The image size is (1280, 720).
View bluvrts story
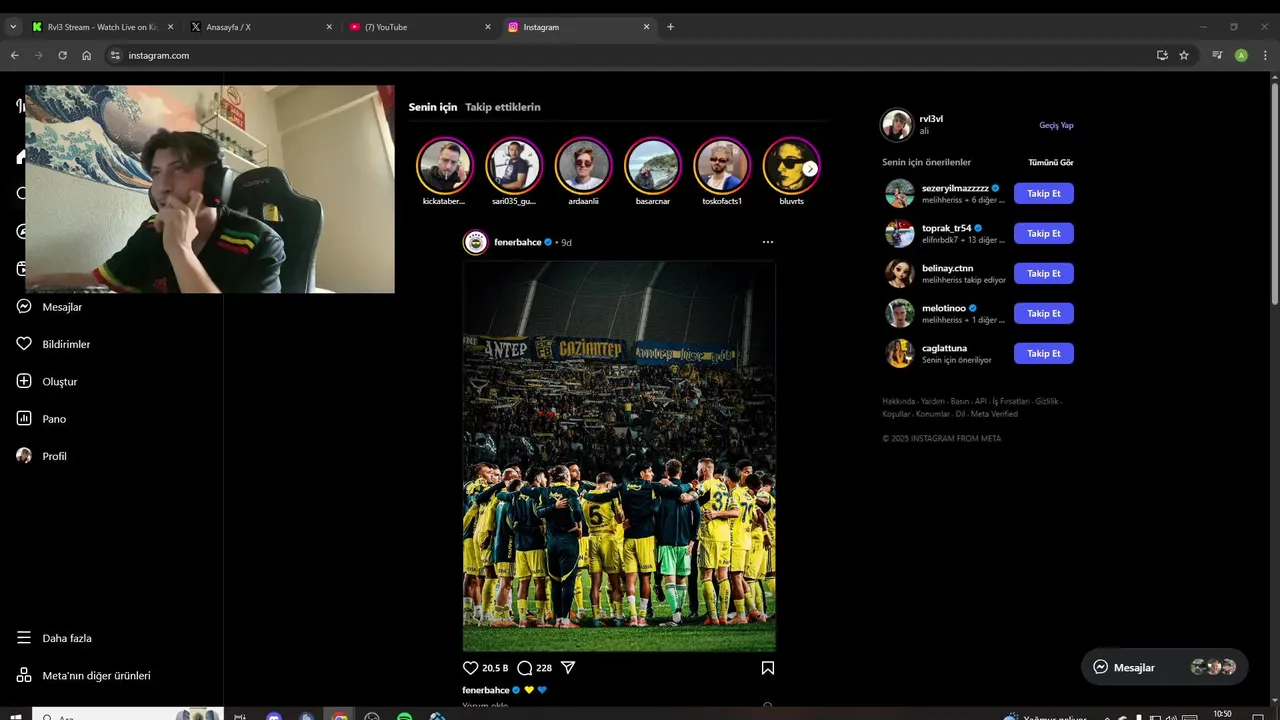[x=791, y=166]
